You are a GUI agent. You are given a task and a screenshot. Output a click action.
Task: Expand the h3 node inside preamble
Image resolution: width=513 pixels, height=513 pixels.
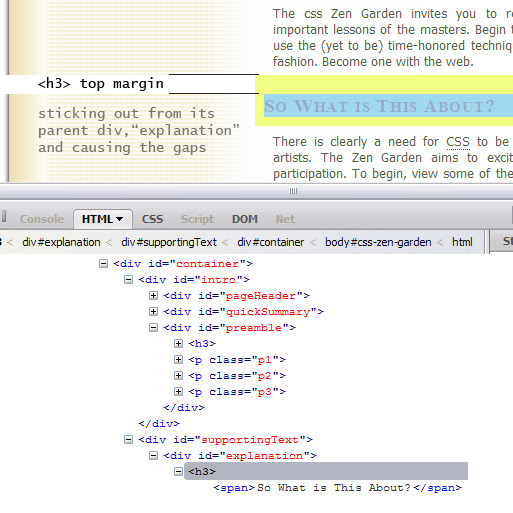[x=178, y=344]
